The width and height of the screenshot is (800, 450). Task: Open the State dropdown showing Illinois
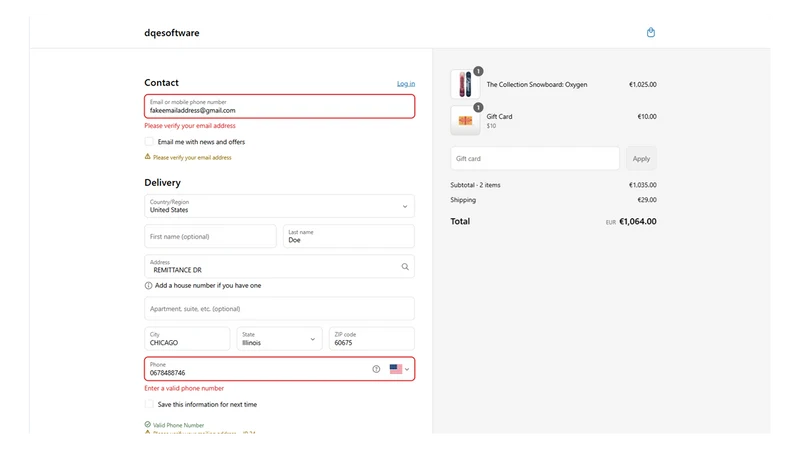tap(279, 339)
